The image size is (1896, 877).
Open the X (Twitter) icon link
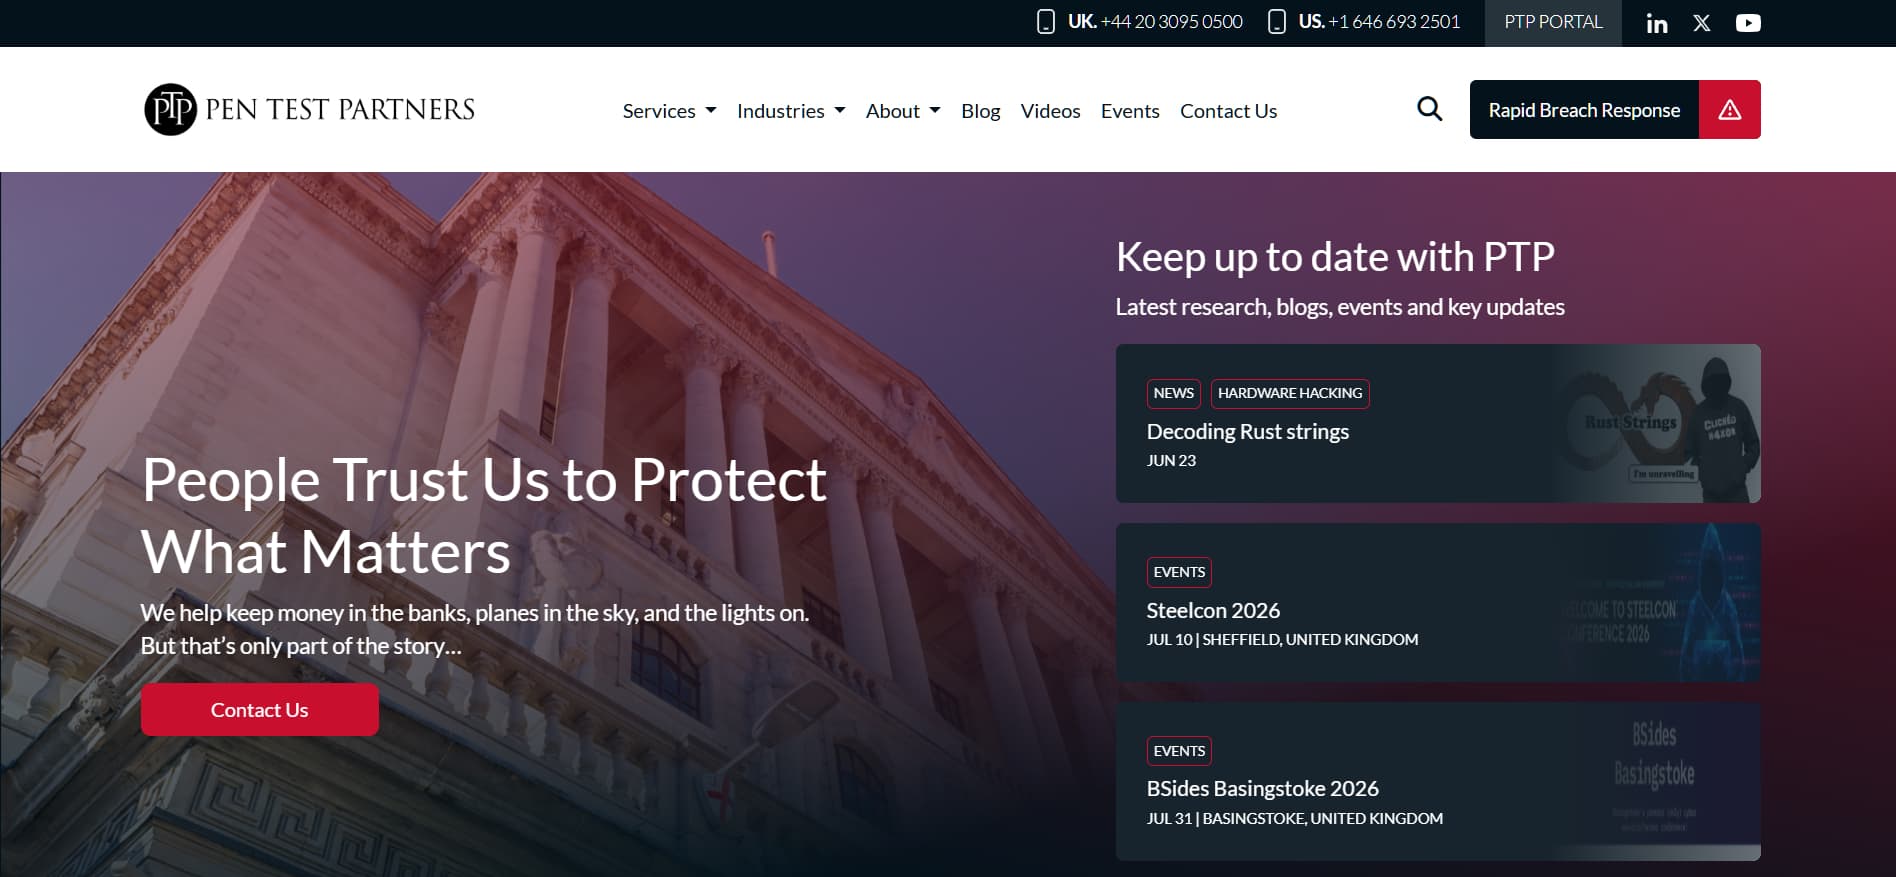(1702, 23)
